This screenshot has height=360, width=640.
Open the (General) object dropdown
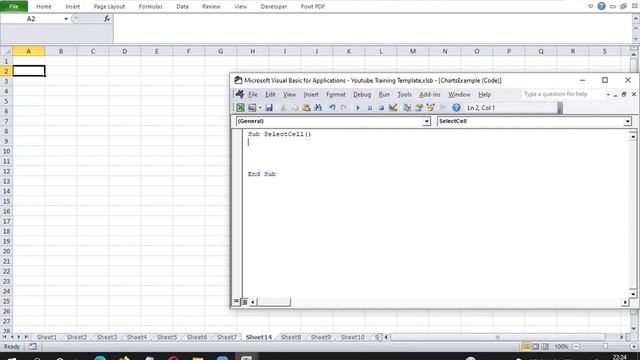tap(426, 121)
